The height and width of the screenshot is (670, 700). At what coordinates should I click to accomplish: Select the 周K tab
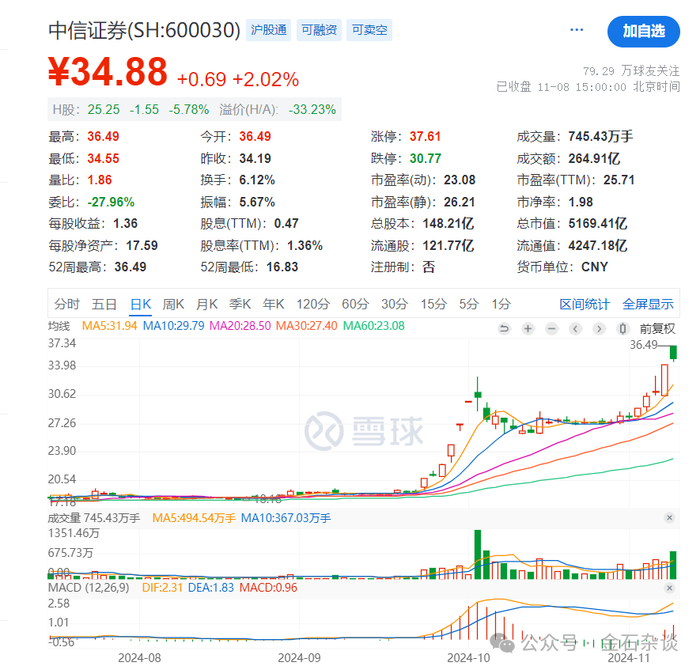tap(173, 304)
